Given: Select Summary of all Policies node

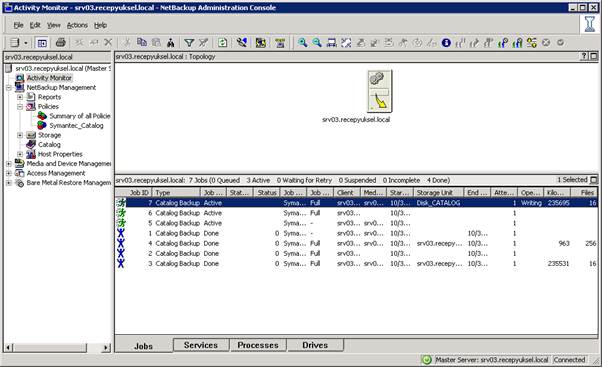Looking at the screenshot, I should click(80, 116).
